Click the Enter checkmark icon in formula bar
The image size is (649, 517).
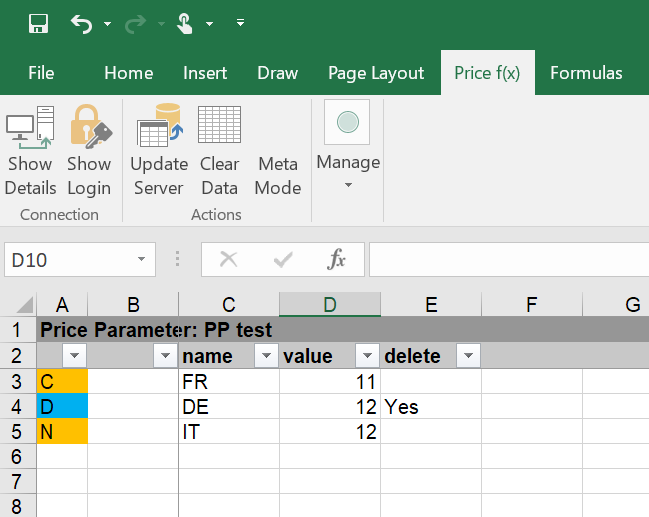click(283, 260)
